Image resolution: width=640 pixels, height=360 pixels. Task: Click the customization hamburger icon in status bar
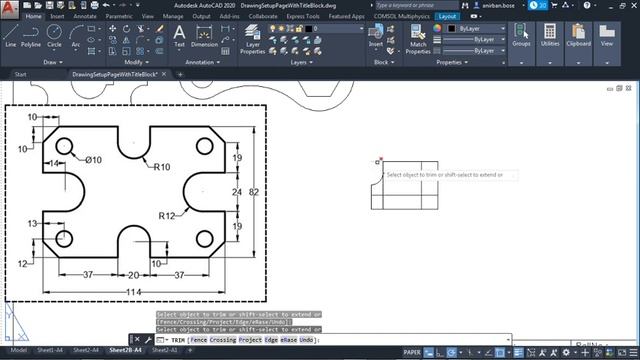(x=633, y=352)
